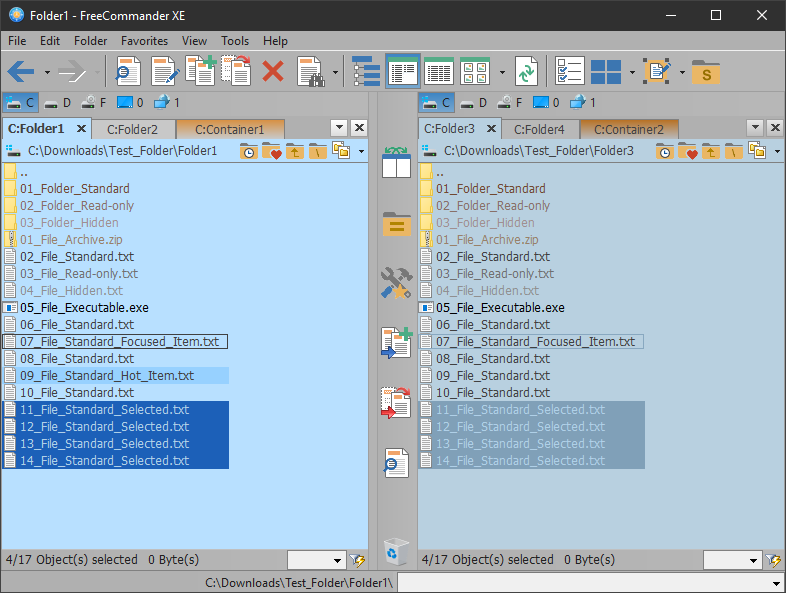786x593 pixels.
Task: Toggle the folder tree view icon
Action: click(x=366, y=71)
